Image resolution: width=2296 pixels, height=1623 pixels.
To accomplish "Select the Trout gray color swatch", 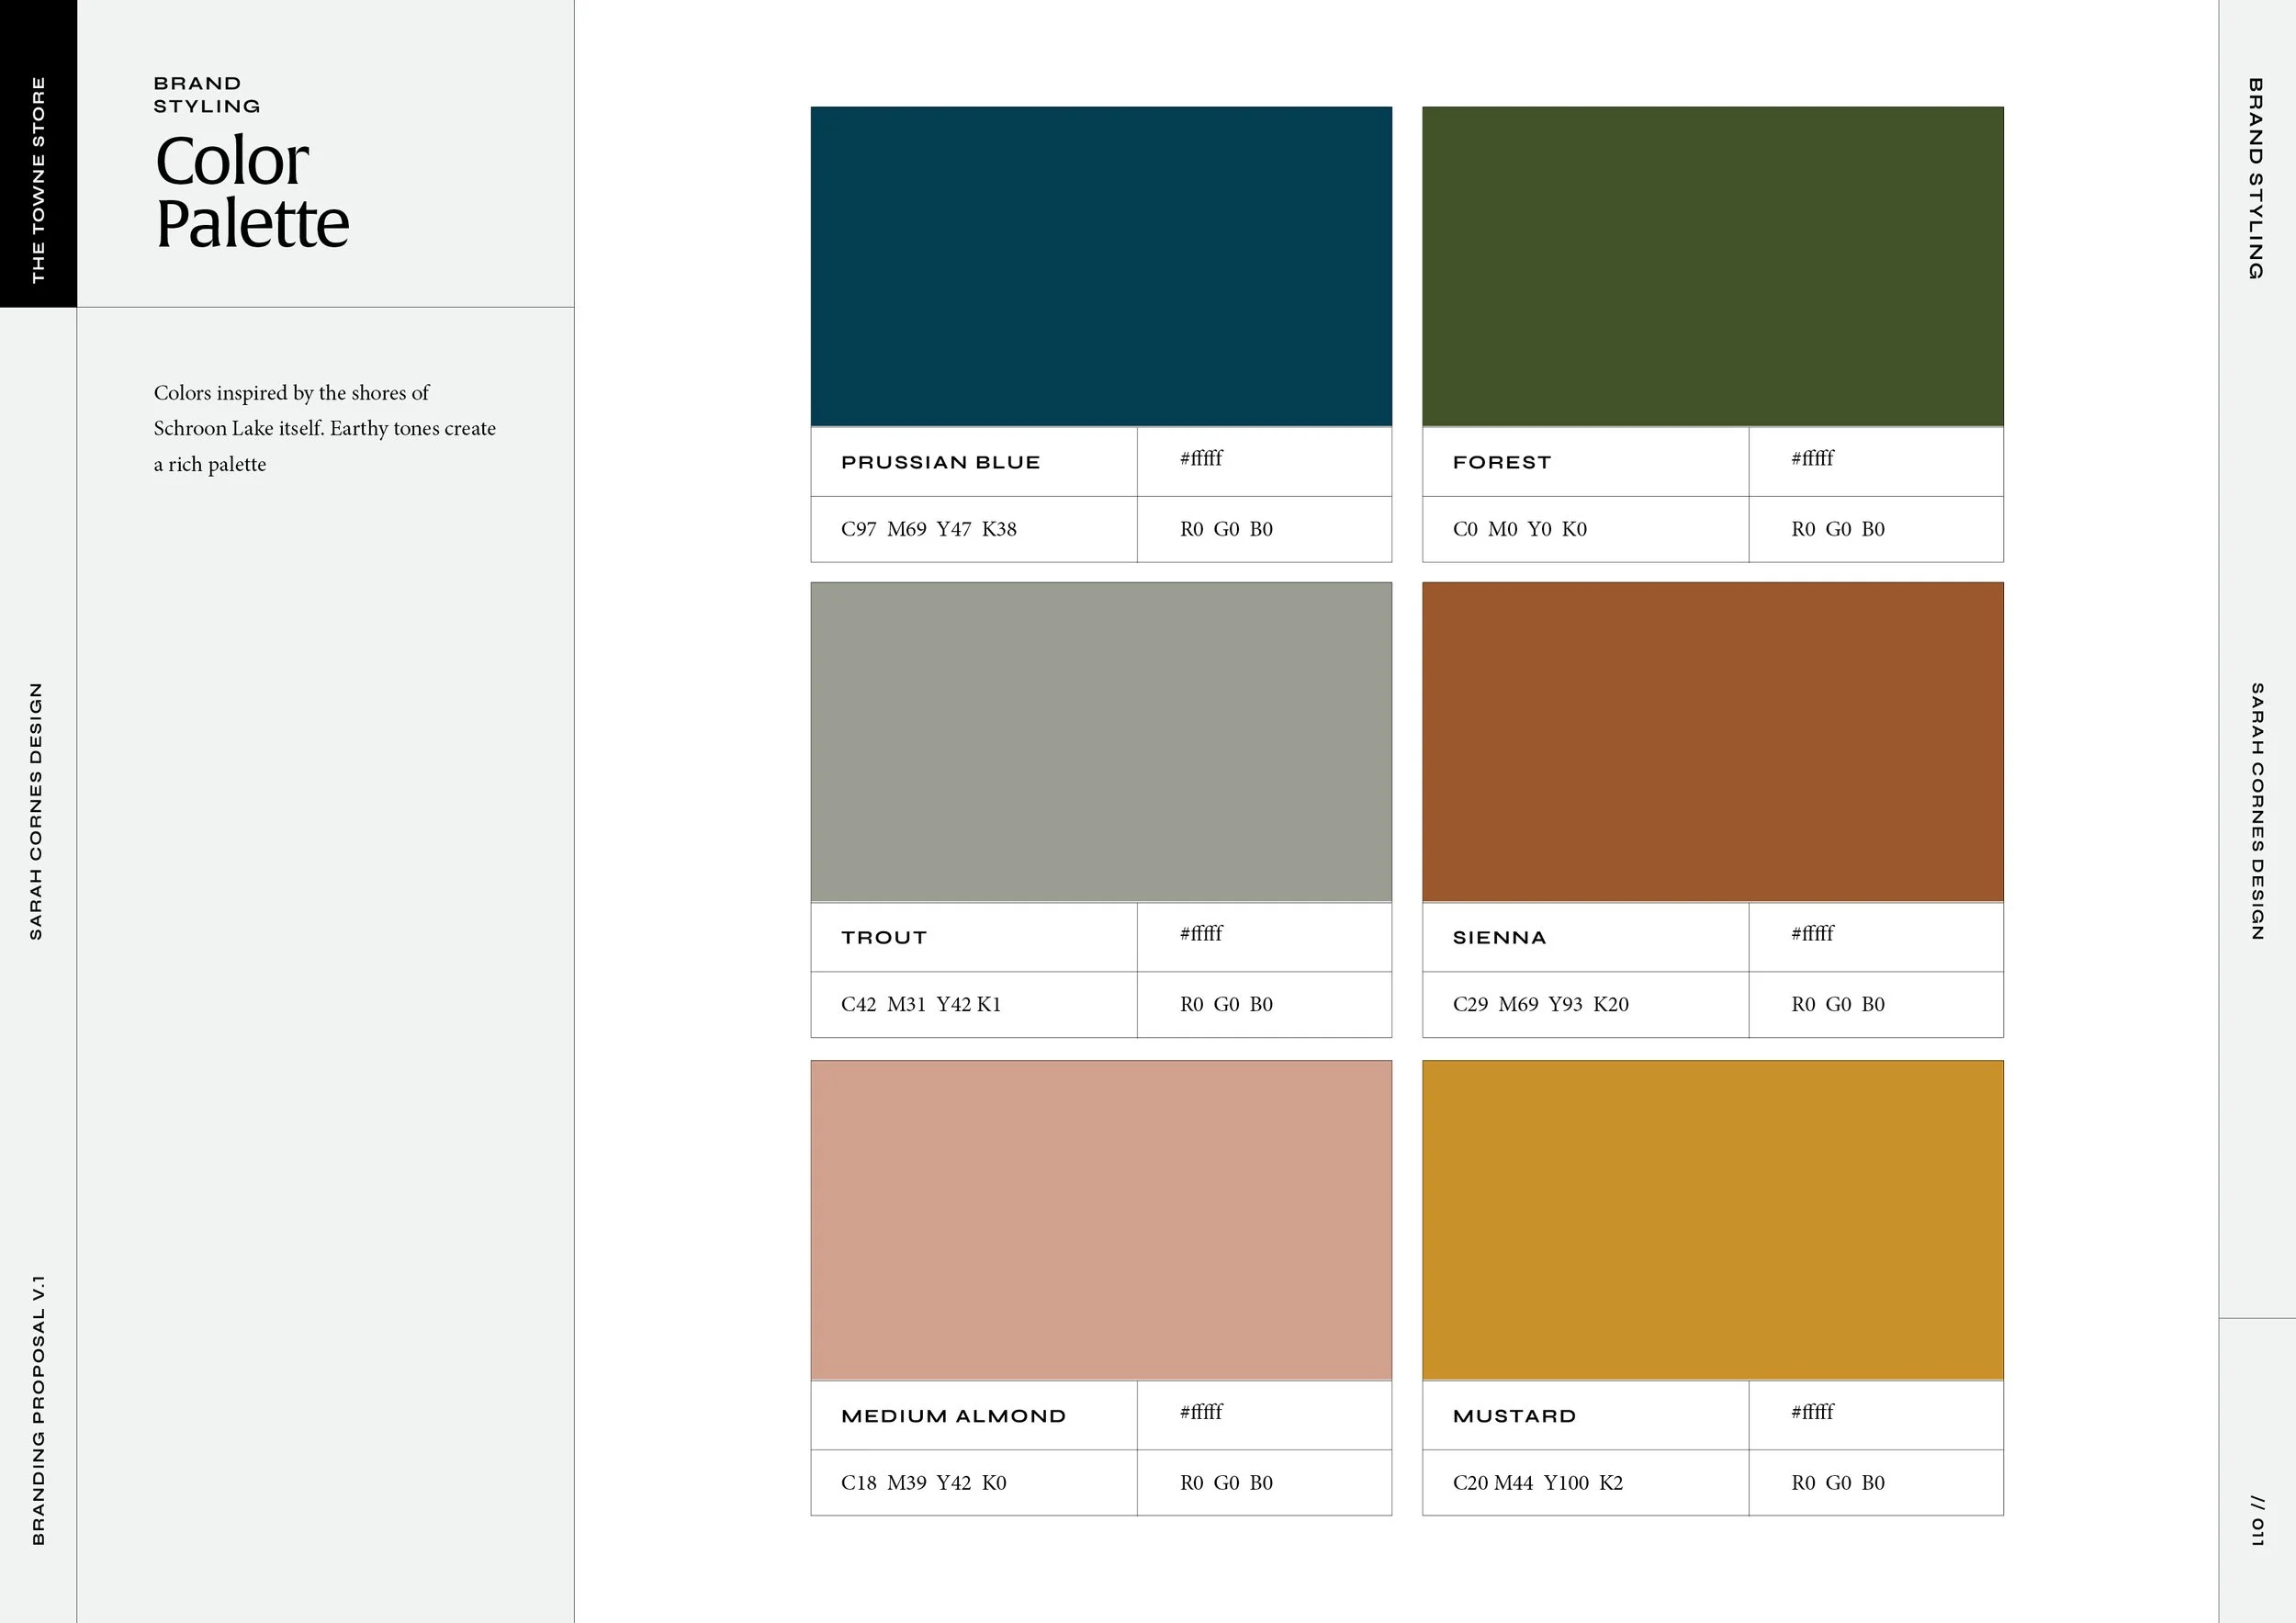I will [x=1100, y=745].
